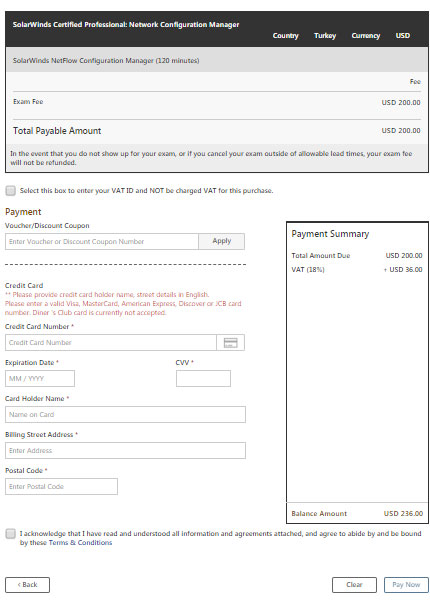Image resolution: width=430 pixels, height=608 pixels.
Task: Click the Balance Amount 'USD 236.00' value
Action: point(403,513)
